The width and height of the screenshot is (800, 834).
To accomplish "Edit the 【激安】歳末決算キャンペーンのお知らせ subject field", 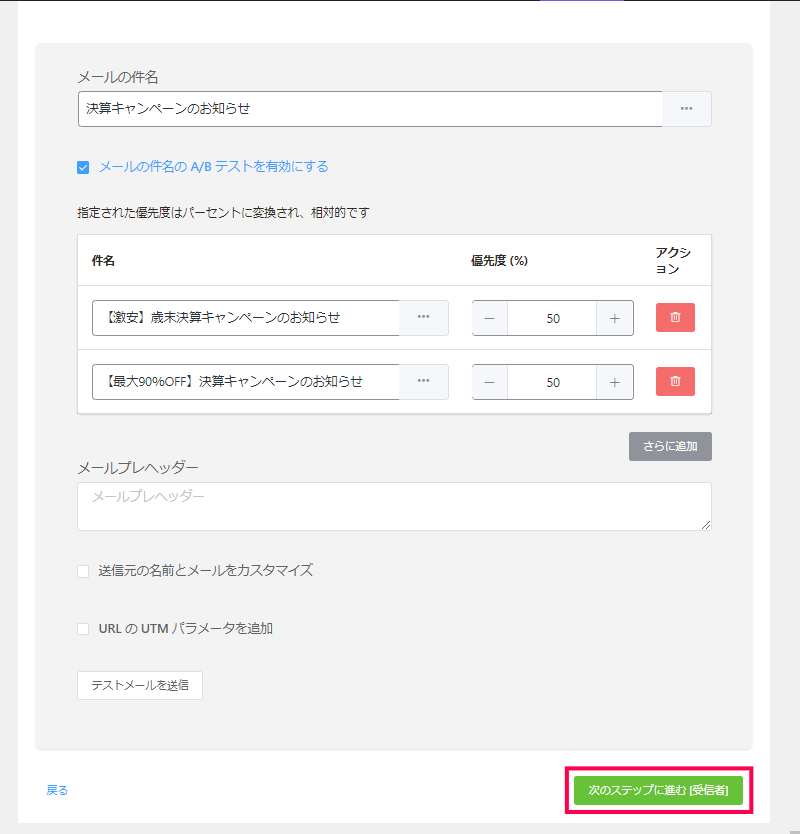I will pos(246,318).
